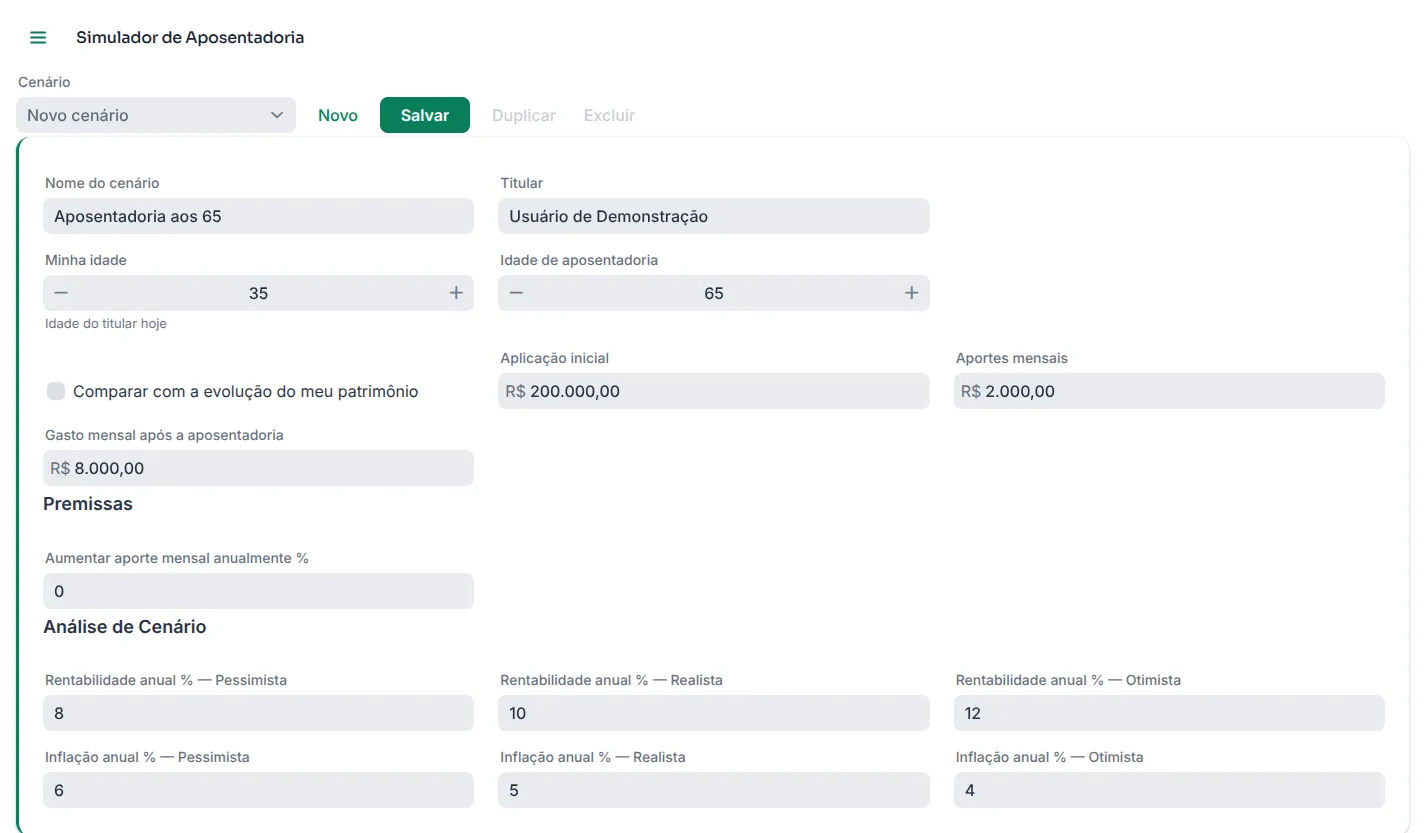1425x833 pixels.
Task: Edit the Nome do cenário field
Action: pyautogui.click(x=259, y=216)
